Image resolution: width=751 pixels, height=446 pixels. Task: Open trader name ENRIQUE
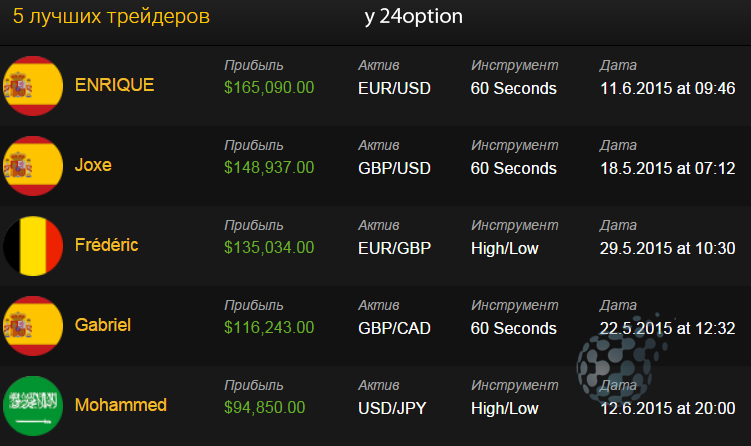coord(114,85)
